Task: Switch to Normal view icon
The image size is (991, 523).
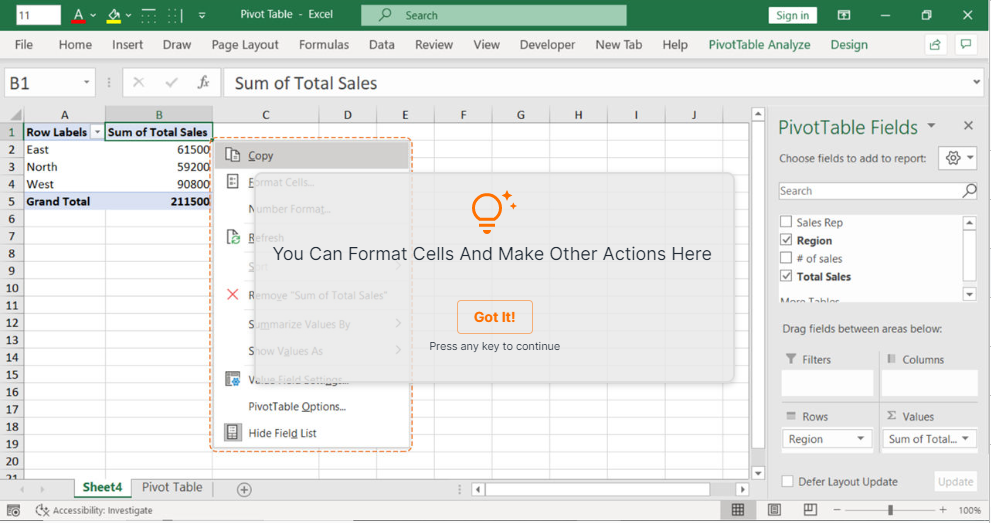Action: pos(738,510)
